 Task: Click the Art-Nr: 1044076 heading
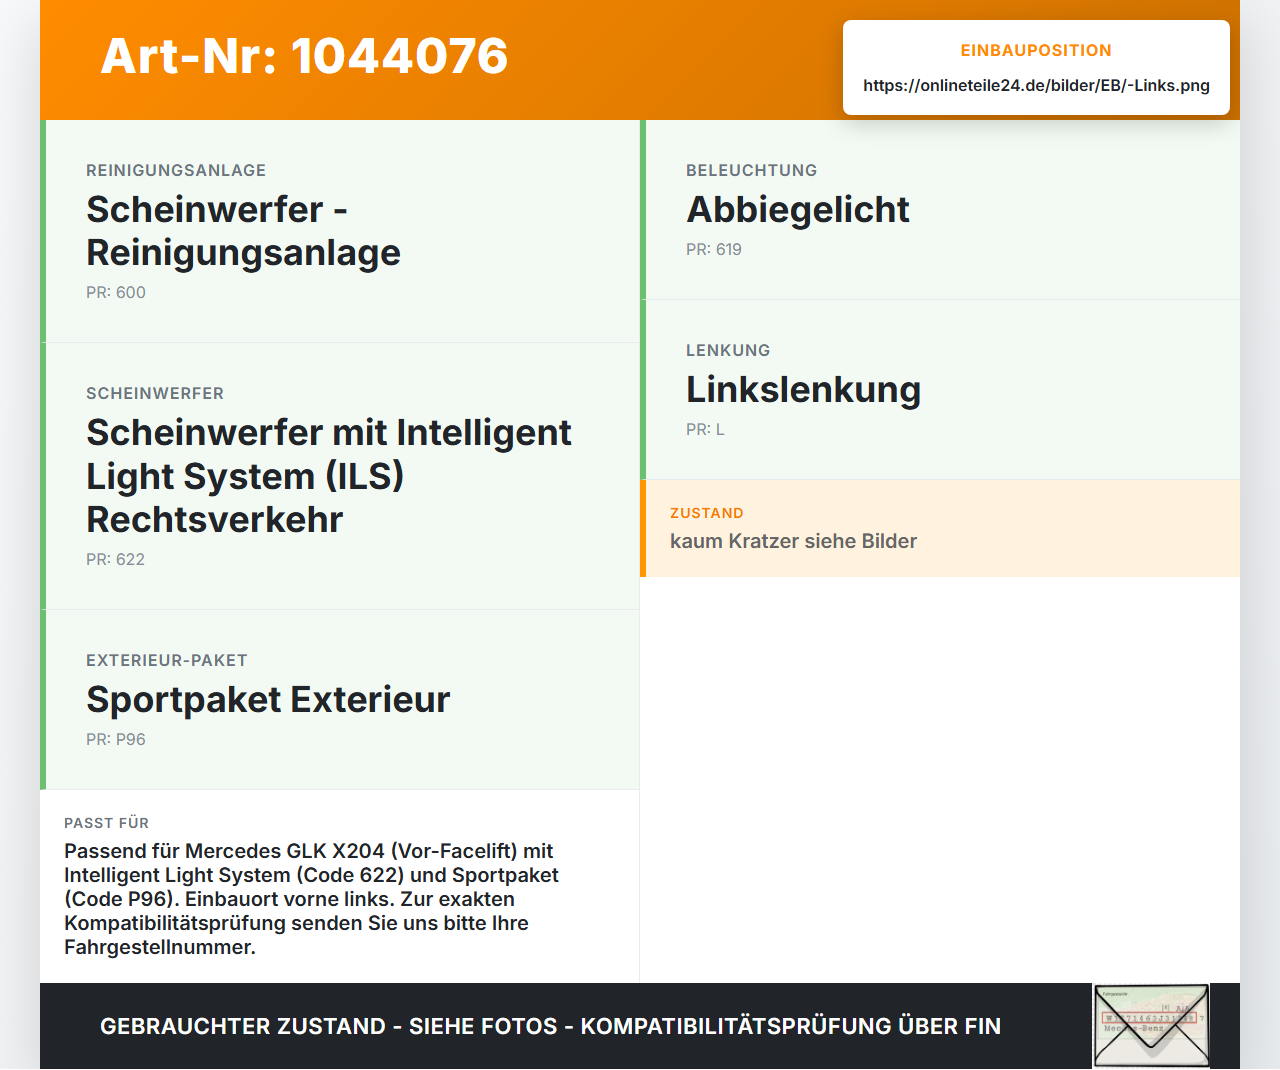click(x=304, y=56)
